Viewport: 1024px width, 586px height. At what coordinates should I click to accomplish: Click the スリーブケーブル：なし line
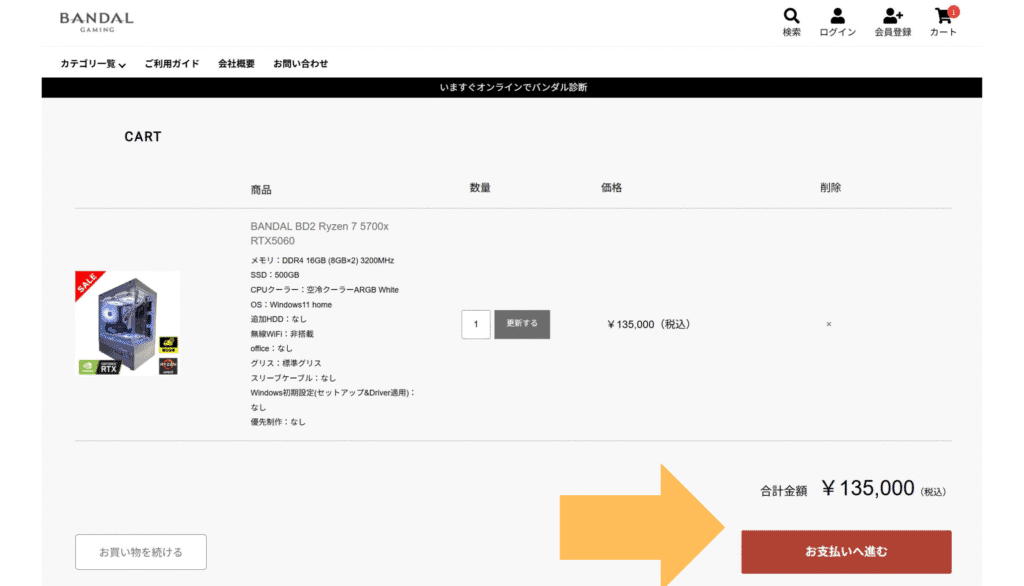[x=293, y=378]
